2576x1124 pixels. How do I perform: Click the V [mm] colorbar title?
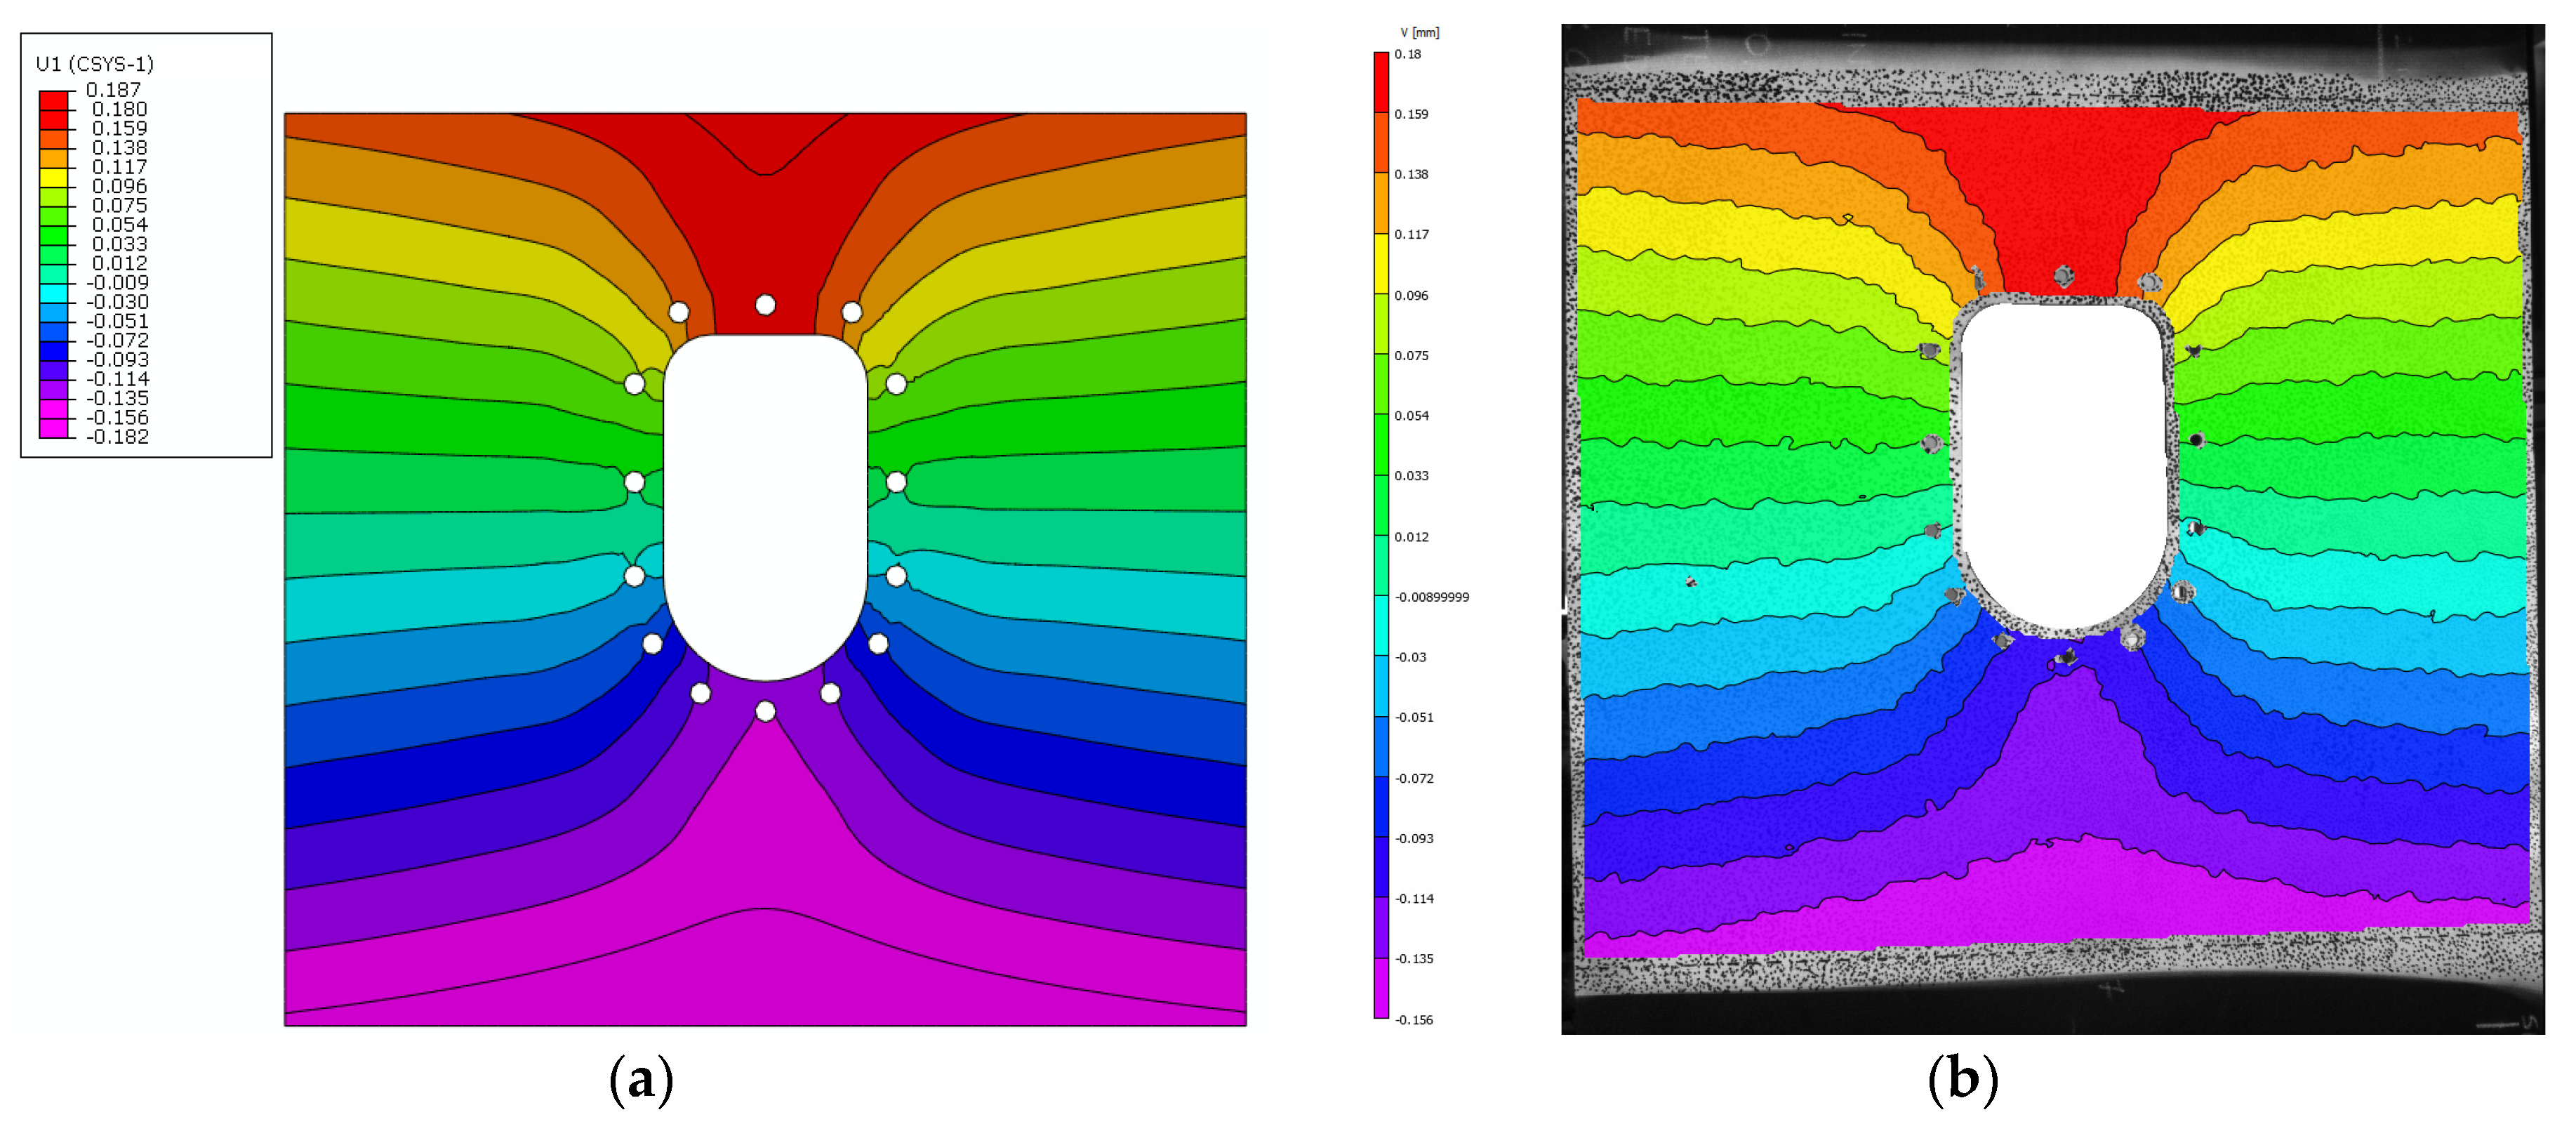tap(1419, 33)
